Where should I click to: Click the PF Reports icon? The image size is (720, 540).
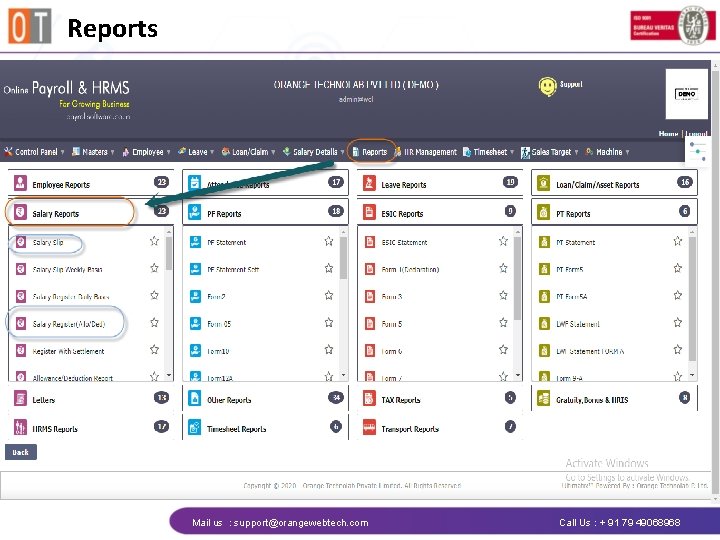point(195,212)
